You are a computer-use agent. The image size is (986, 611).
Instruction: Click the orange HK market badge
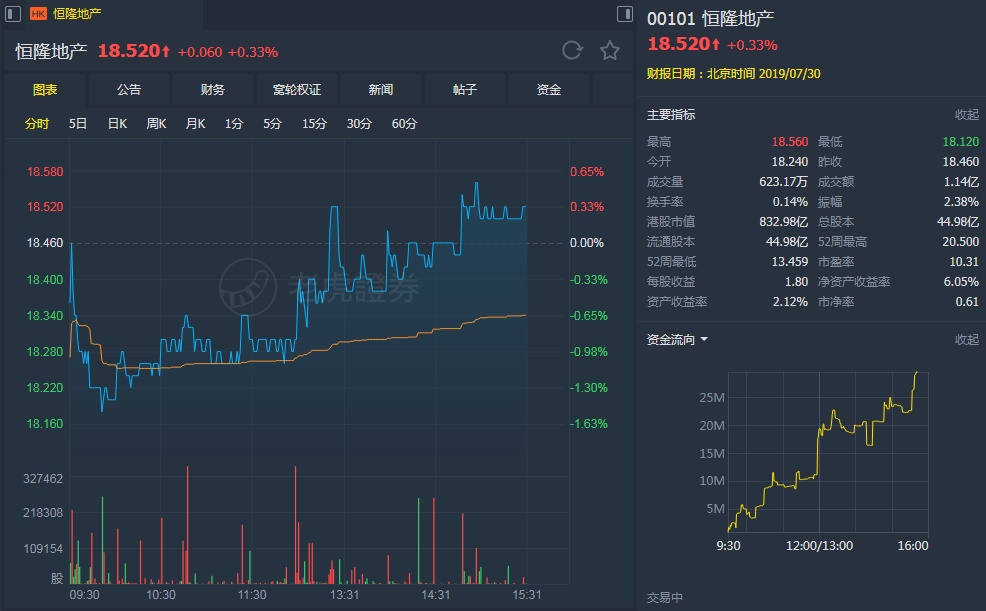[38, 13]
